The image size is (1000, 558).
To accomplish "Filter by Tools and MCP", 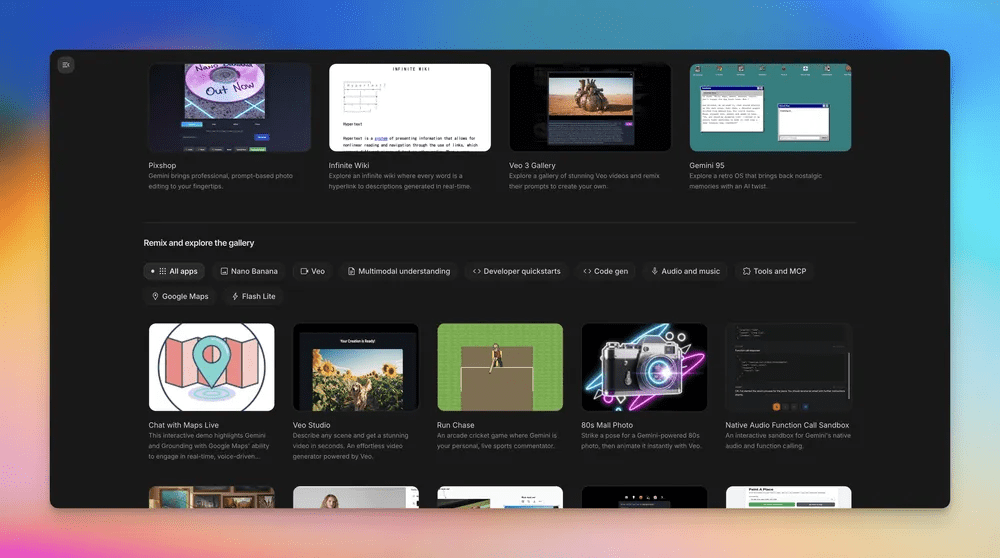I will pyautogui.click(x=774, y=271).
